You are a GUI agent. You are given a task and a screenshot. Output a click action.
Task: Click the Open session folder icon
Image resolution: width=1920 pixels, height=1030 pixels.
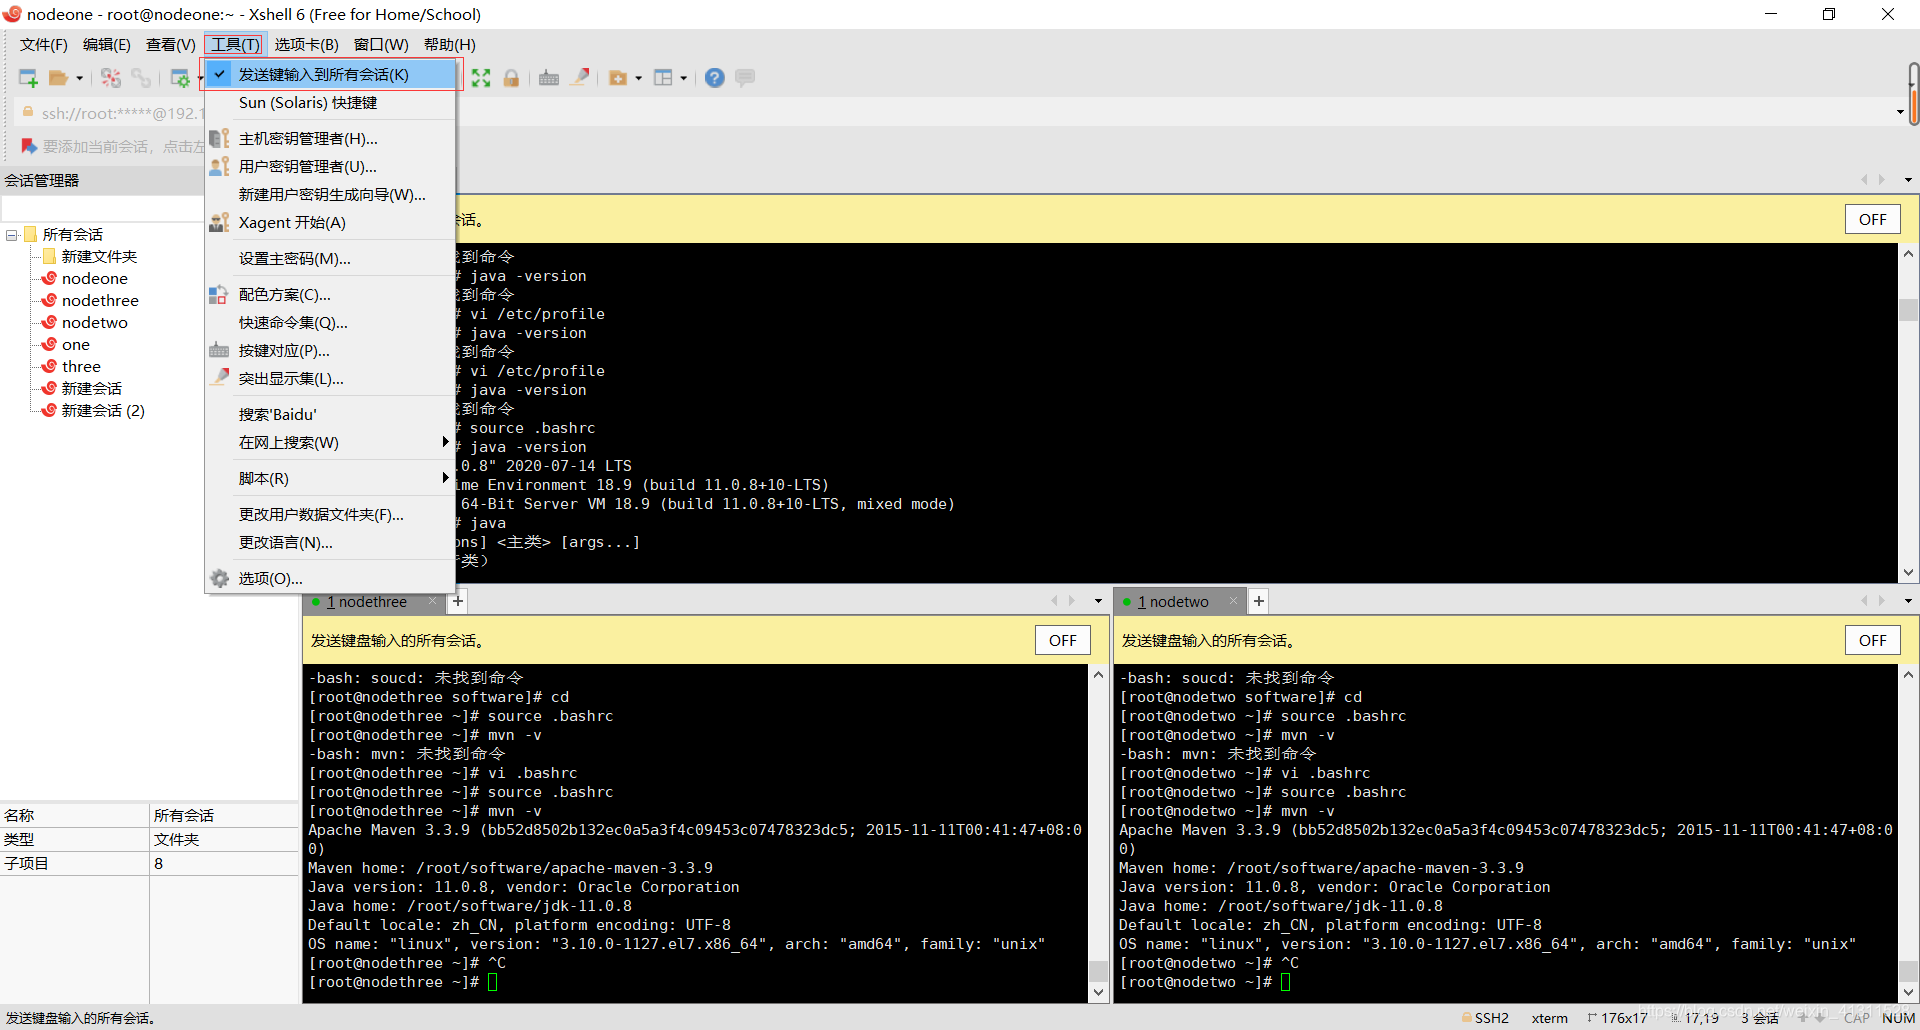tap(59, 78)
